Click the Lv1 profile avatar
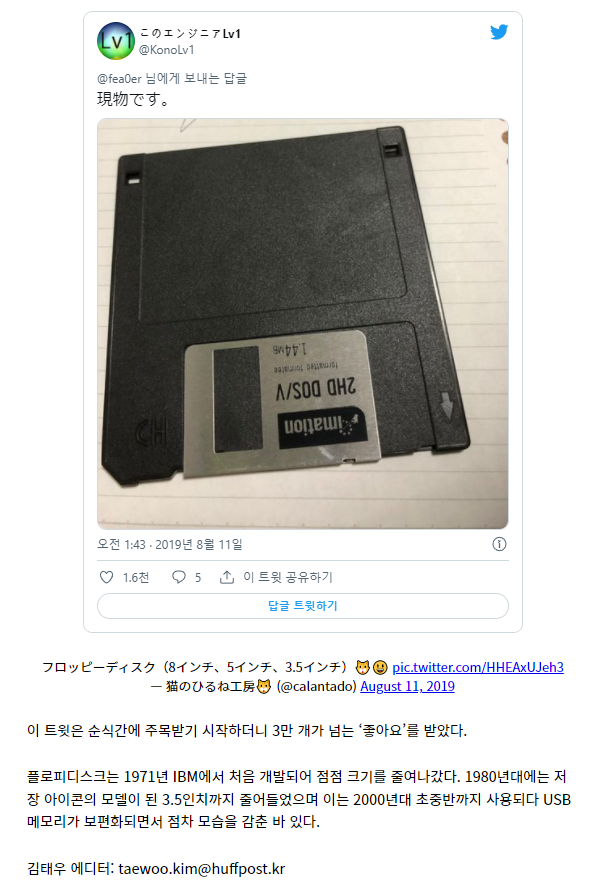The height and width of the screenshot is (887, 602). click(x=116, y=41)
